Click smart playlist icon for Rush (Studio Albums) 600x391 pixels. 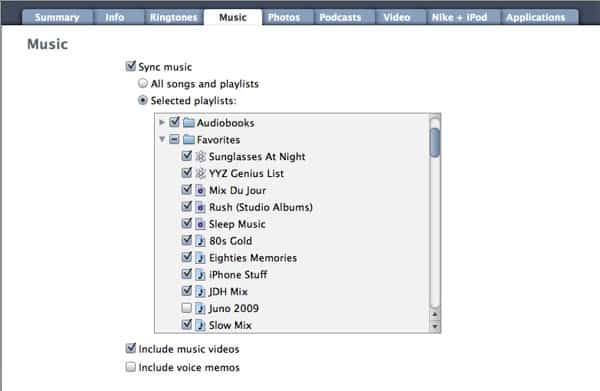point(201,207)
